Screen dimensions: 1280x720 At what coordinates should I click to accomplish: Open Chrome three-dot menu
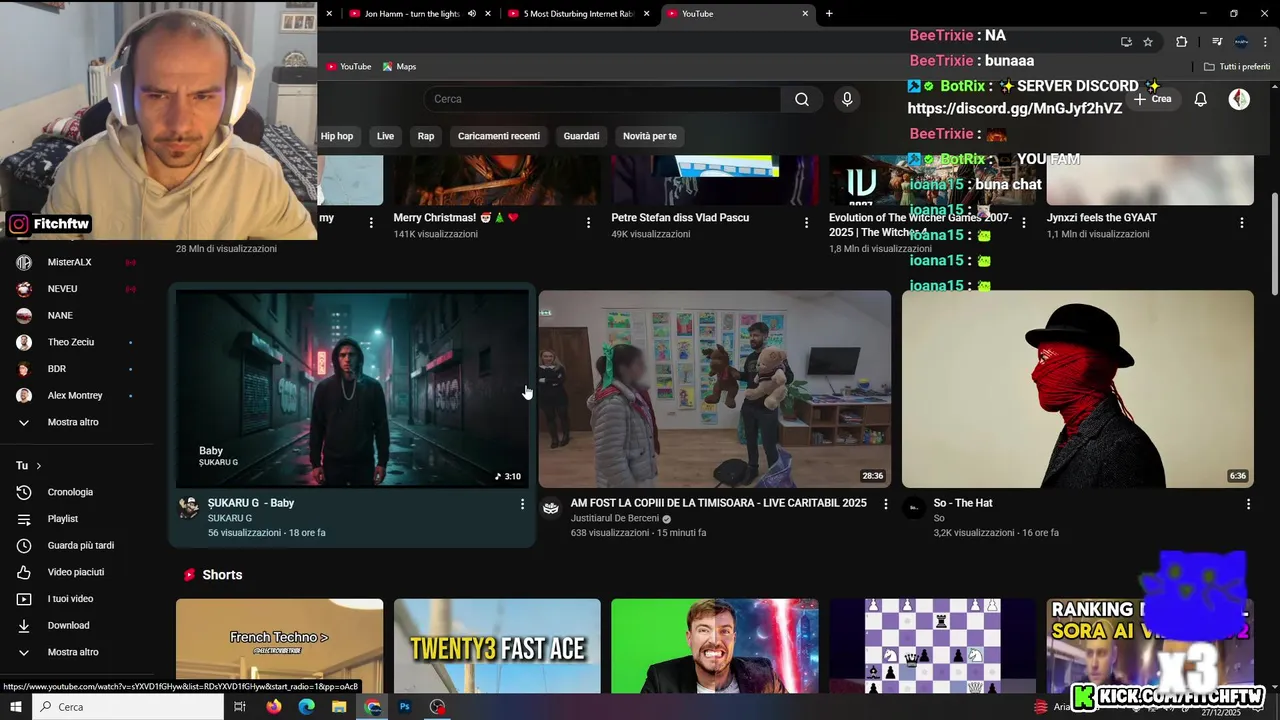(x=1264, y=42)
